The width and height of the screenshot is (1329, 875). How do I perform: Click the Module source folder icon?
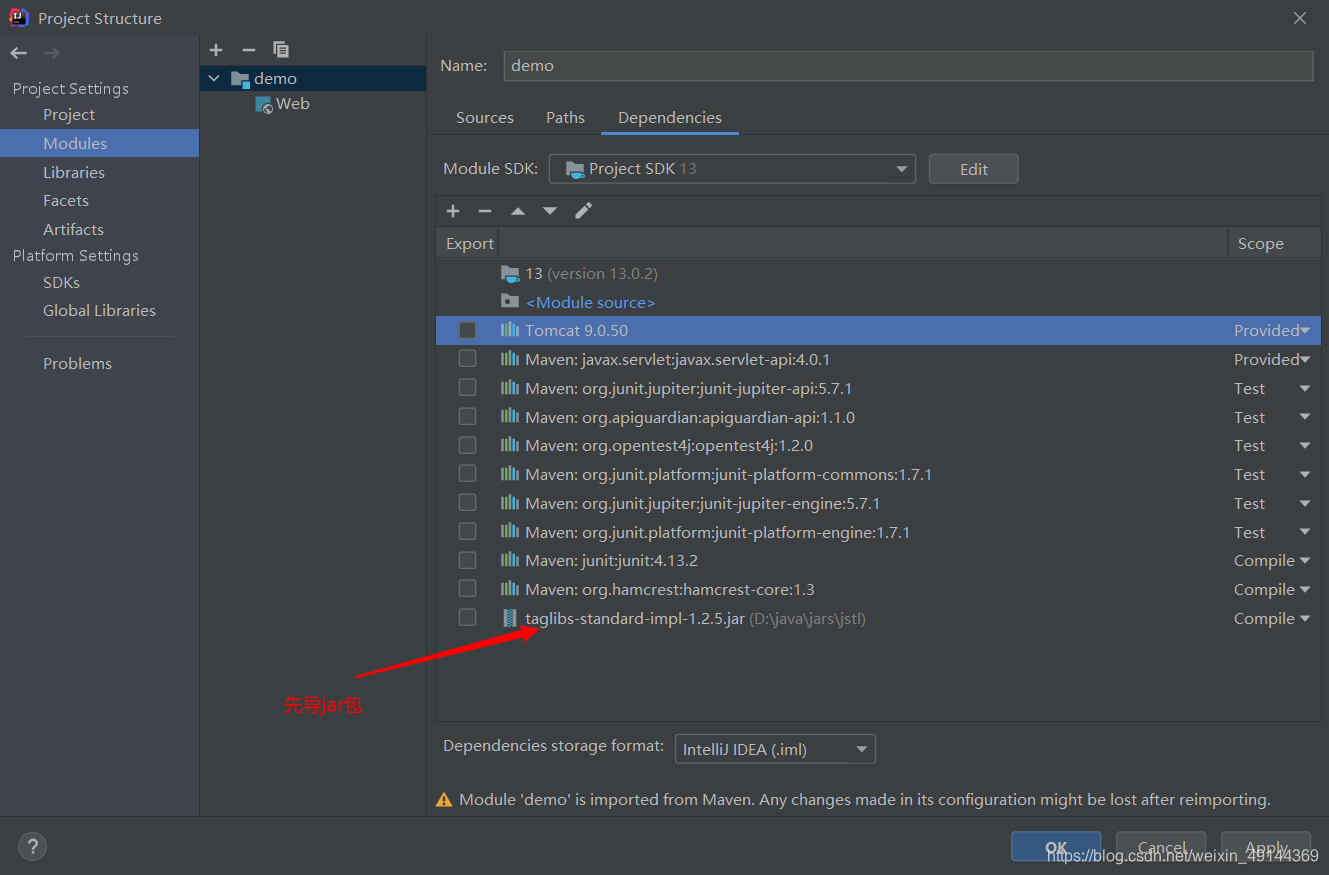(x=510, y=301)
